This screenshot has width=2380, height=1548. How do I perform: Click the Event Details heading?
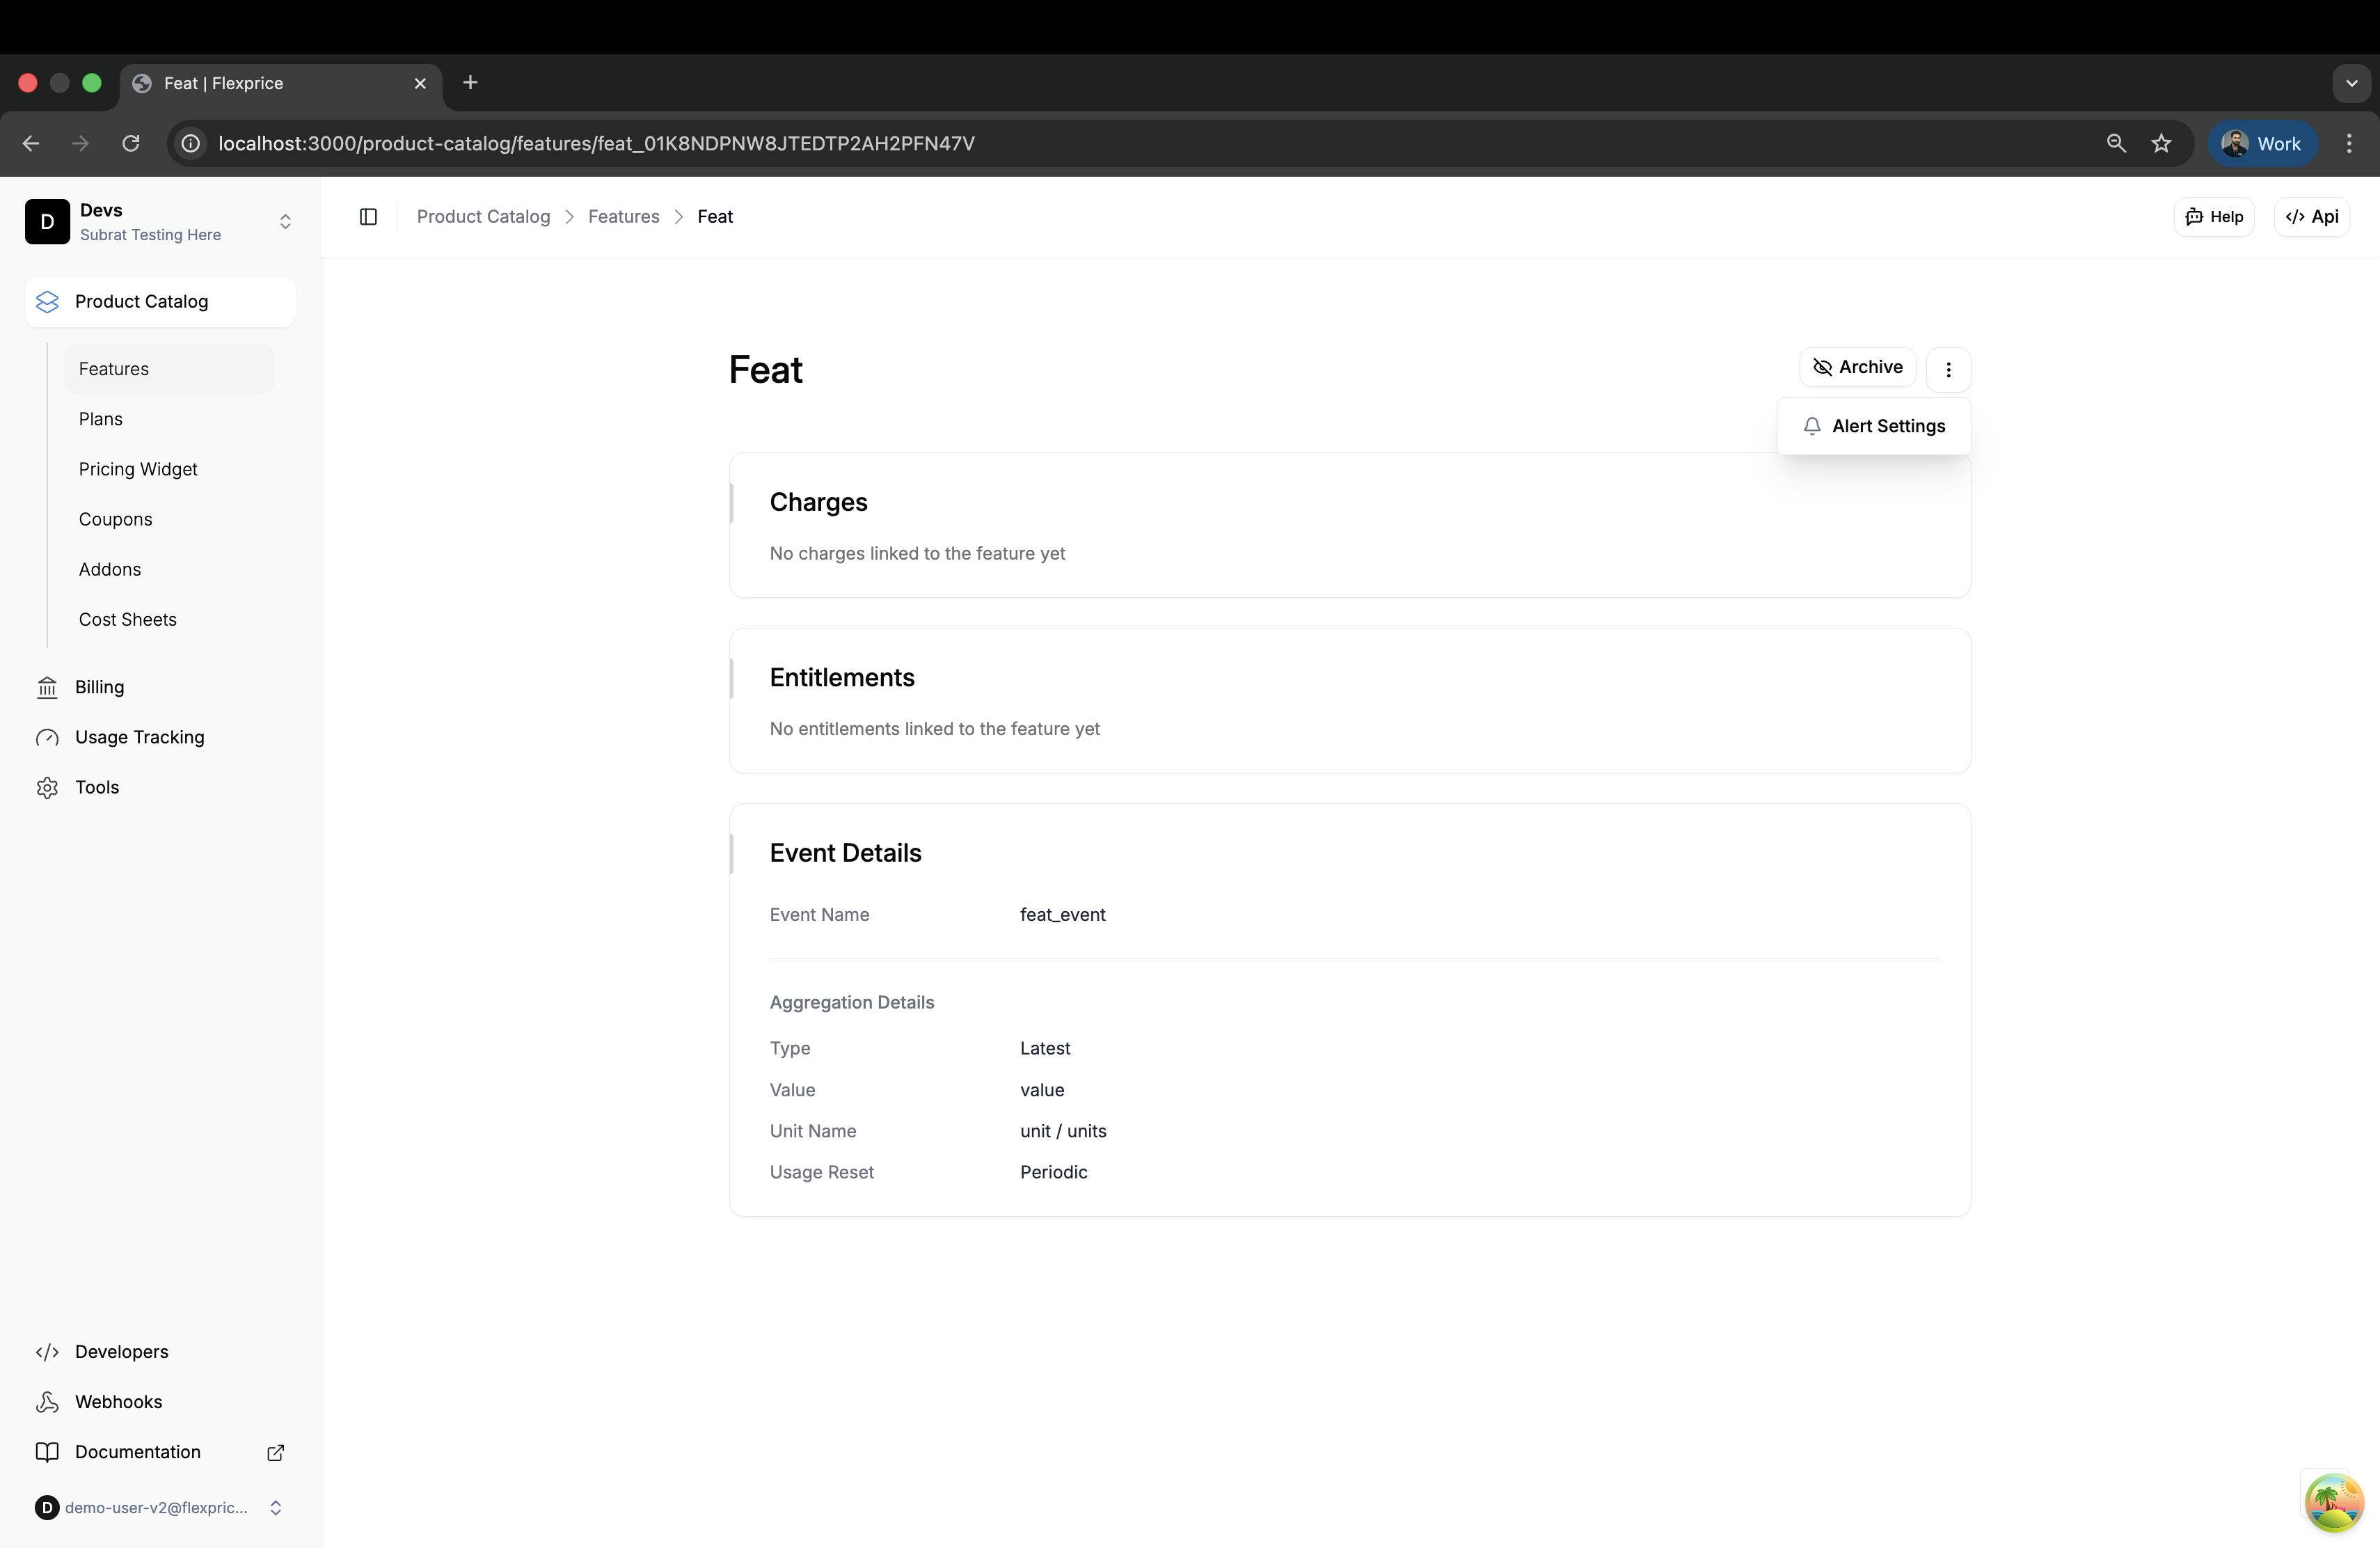[x=845, y=853]
